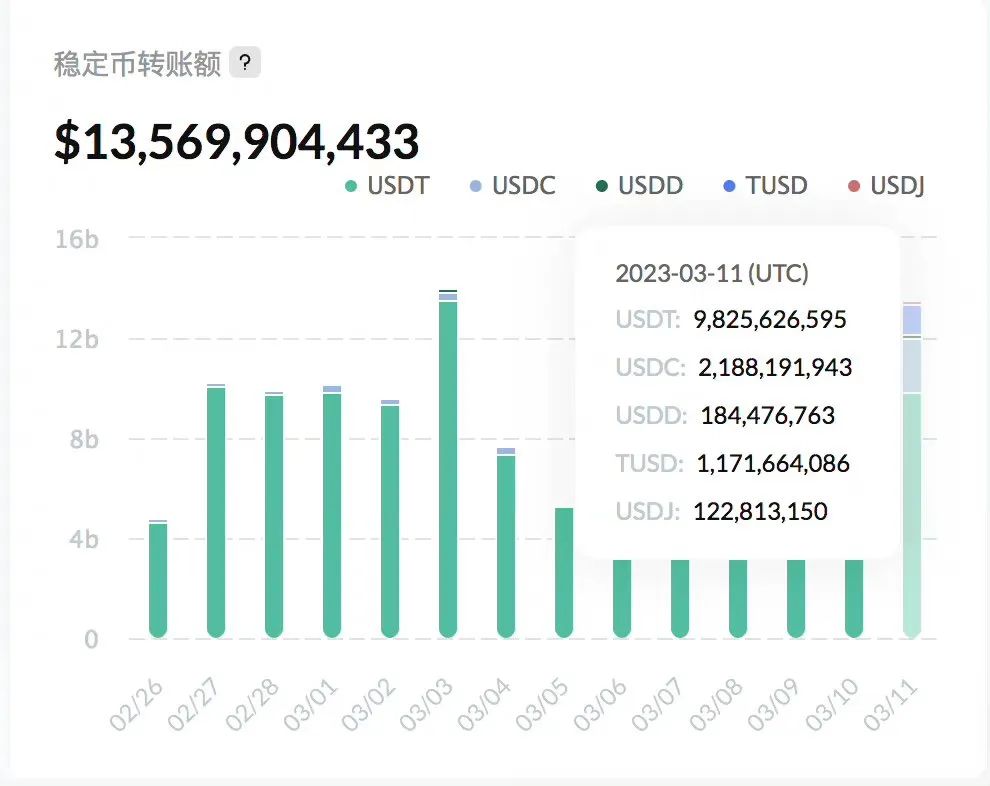Click the 02/28 bar in the chart

pyautogui.click(x=274, y=515)
